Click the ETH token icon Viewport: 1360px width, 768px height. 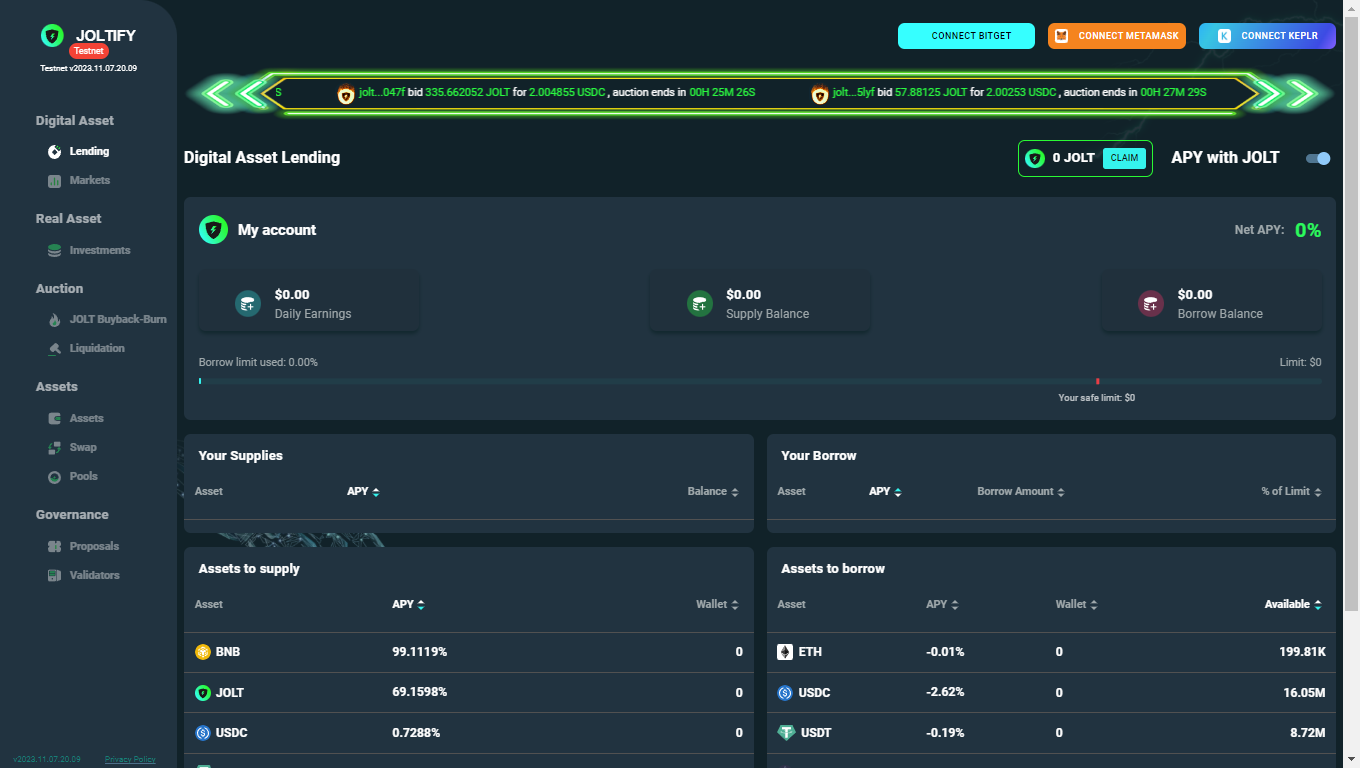785,652
